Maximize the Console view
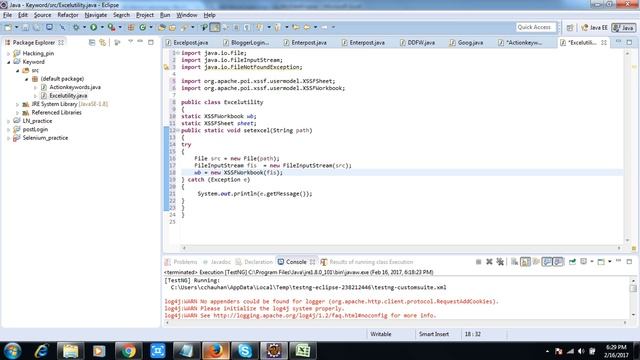 (x=629, y=262)
